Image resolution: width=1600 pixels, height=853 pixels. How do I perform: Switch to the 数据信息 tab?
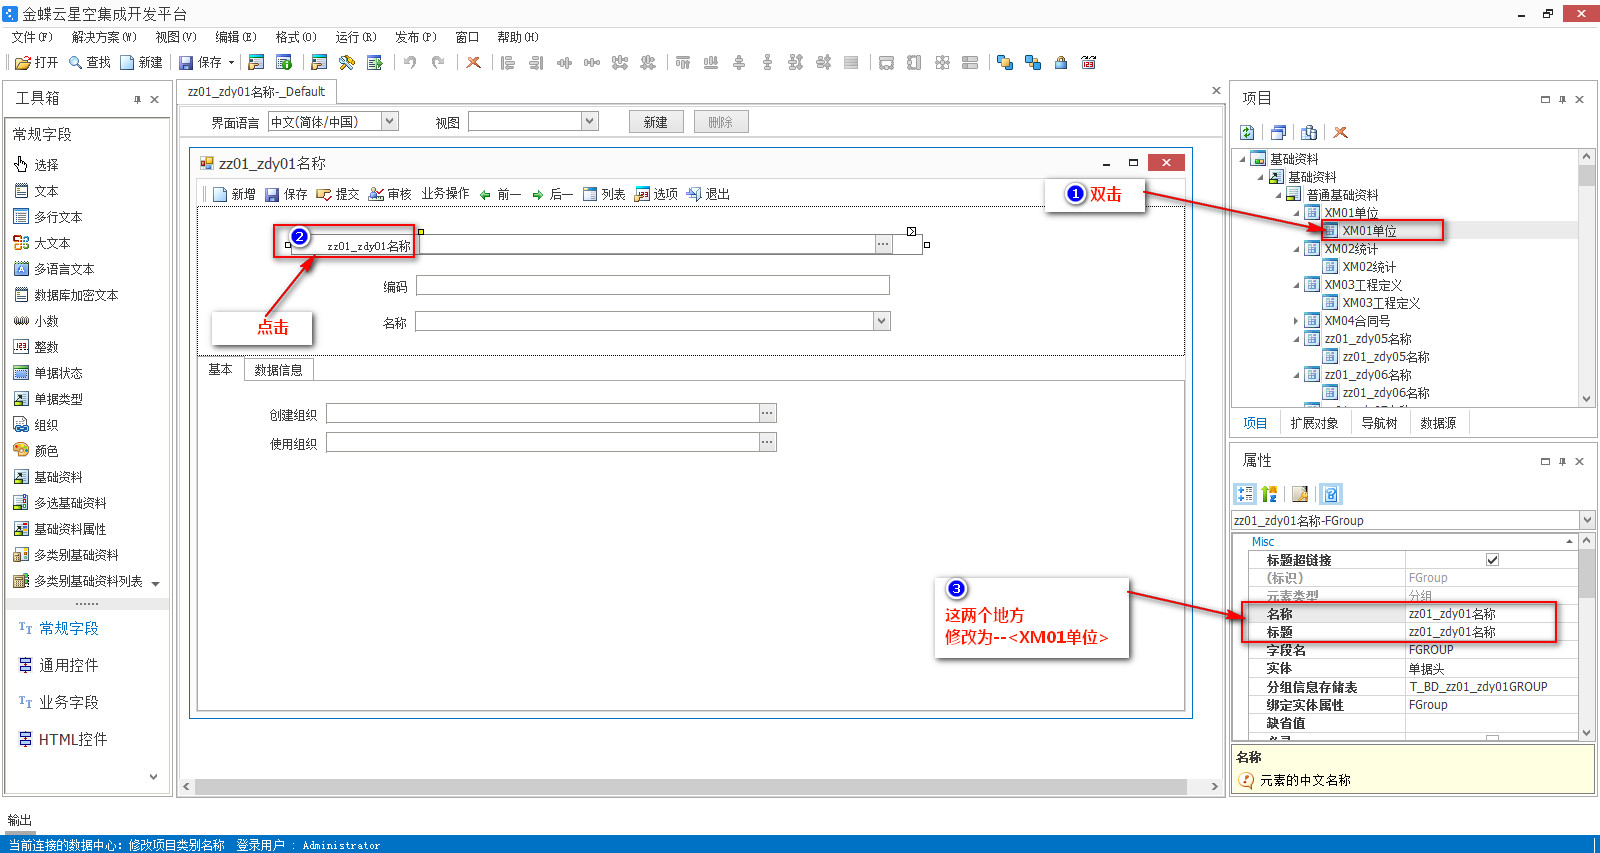click(x=278, y=370)
